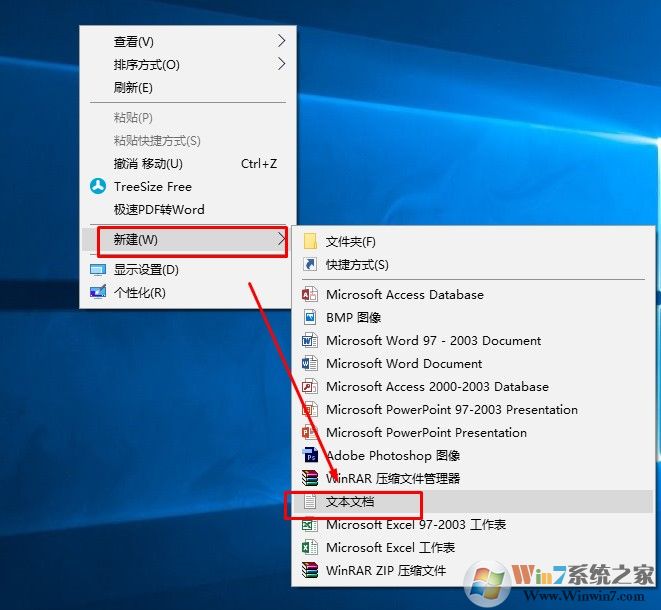
Task: Click the 文本文档 text document icon
Action: (x=310, y=502)
